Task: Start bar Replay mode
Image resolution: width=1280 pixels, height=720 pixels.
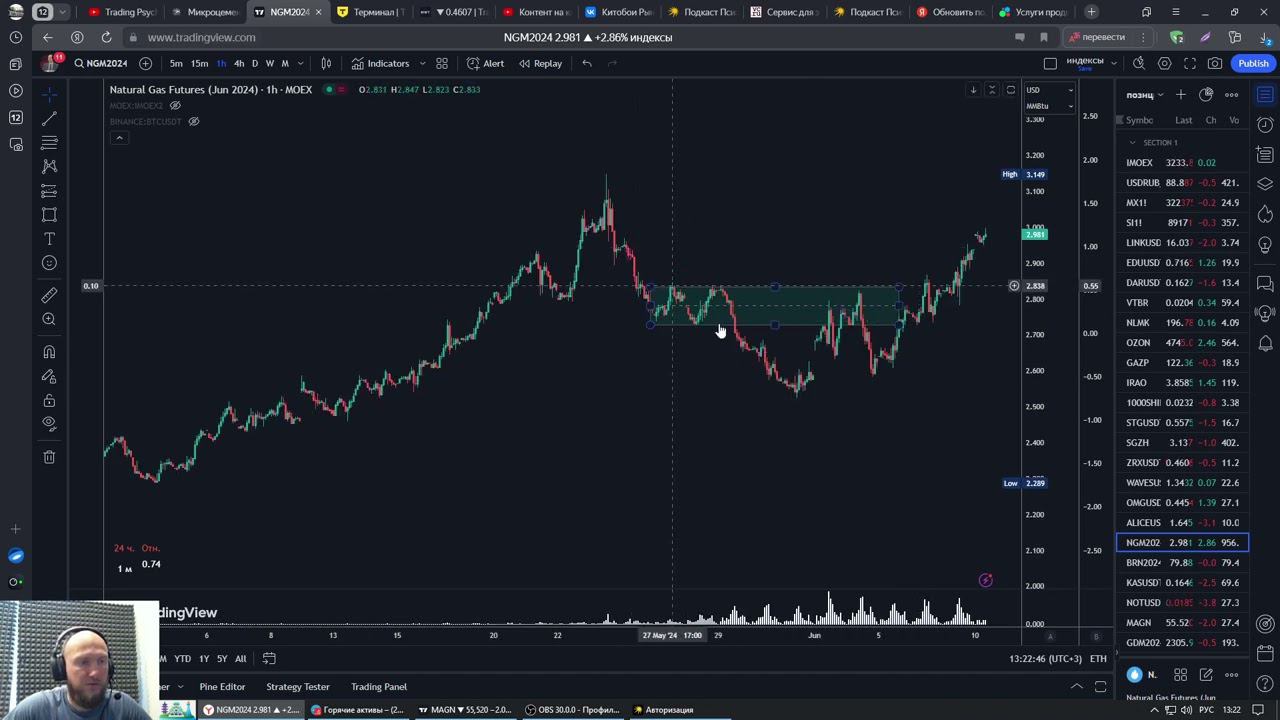Action: pos(540,63)
